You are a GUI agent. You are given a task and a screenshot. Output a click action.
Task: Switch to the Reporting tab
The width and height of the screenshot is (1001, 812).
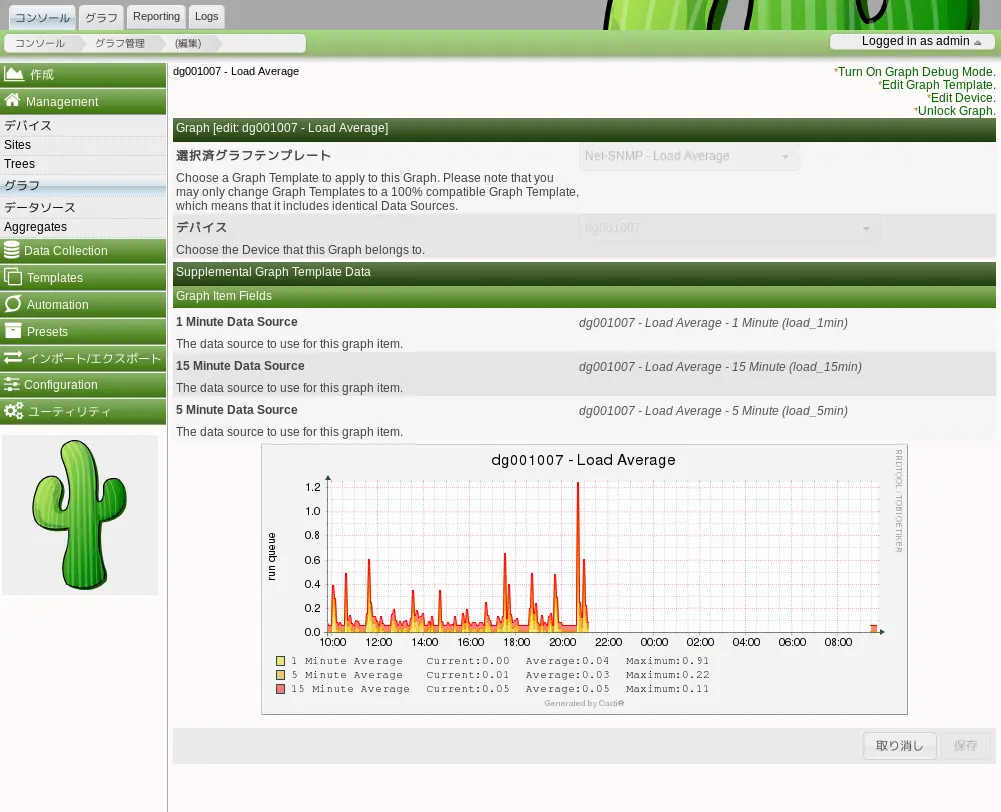click(156, 16)
